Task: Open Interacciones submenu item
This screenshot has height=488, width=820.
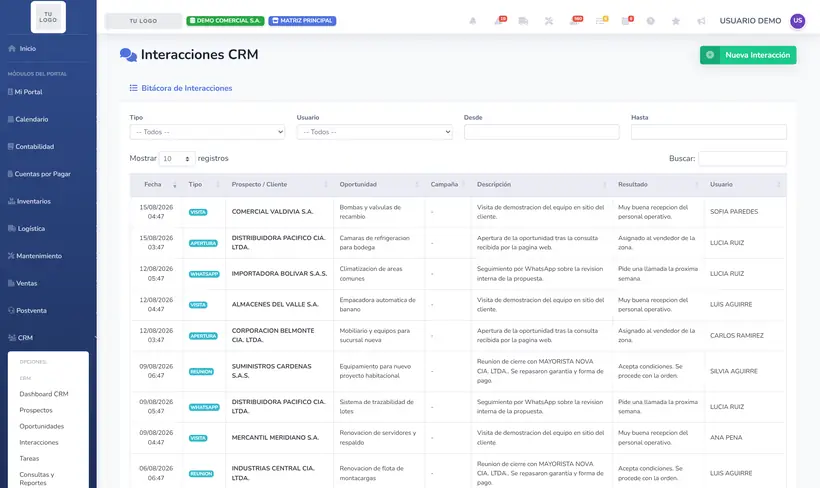Action: point(39,442)
